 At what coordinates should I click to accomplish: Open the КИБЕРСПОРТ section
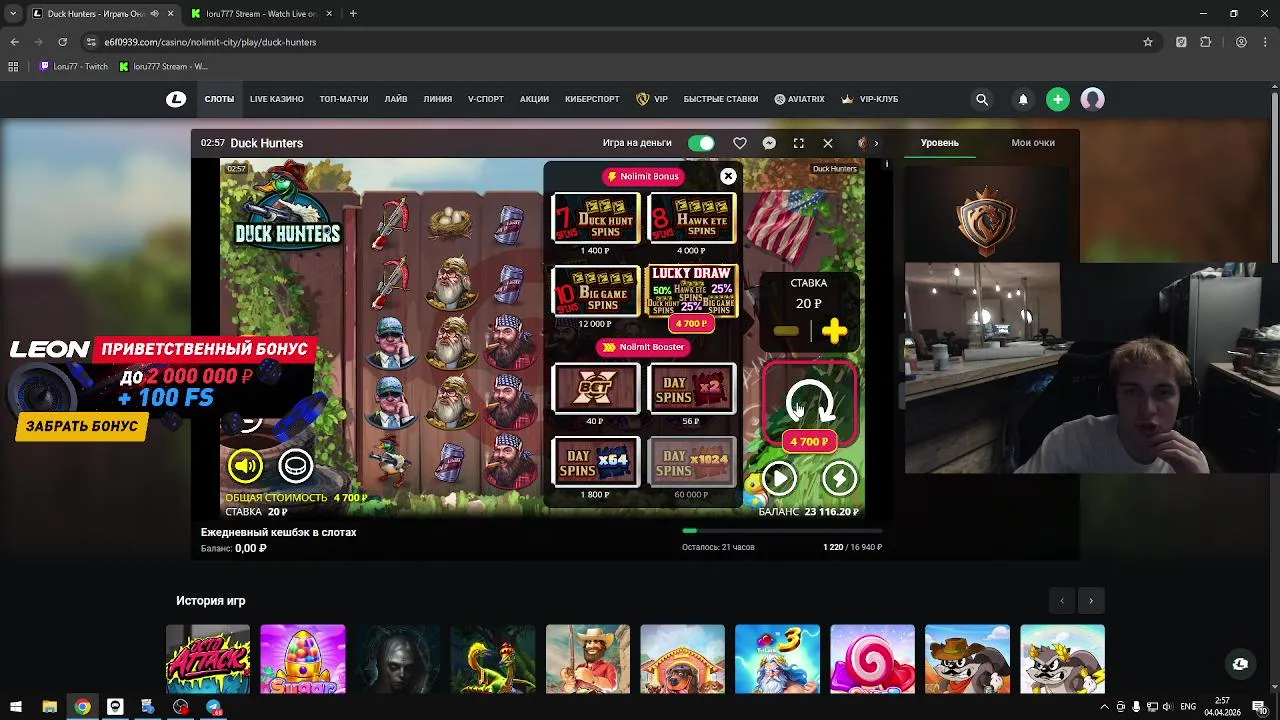(592, 99)
